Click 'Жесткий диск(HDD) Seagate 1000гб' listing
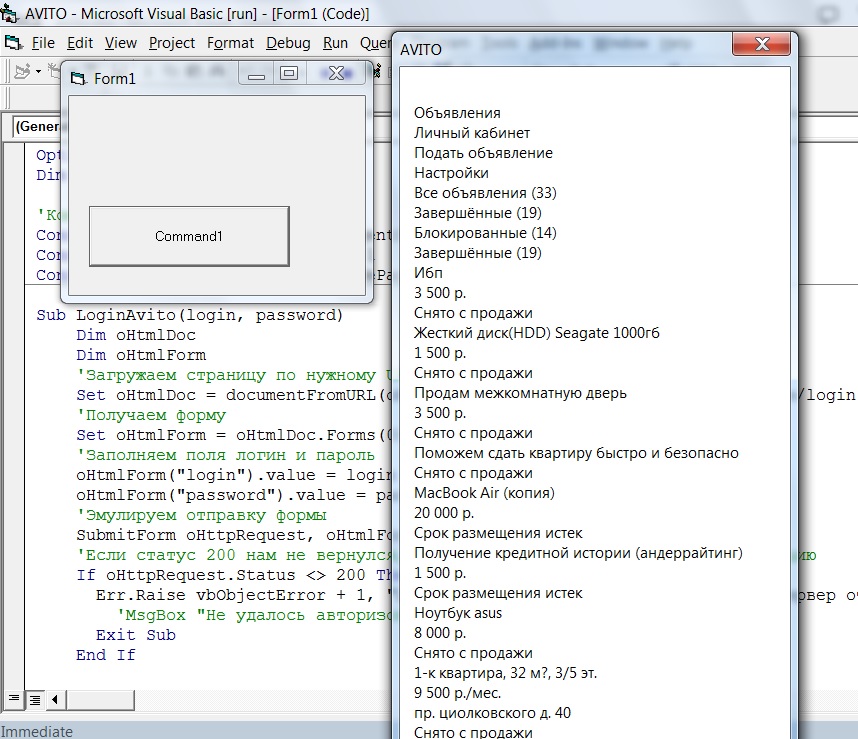 tap(536, 333)
